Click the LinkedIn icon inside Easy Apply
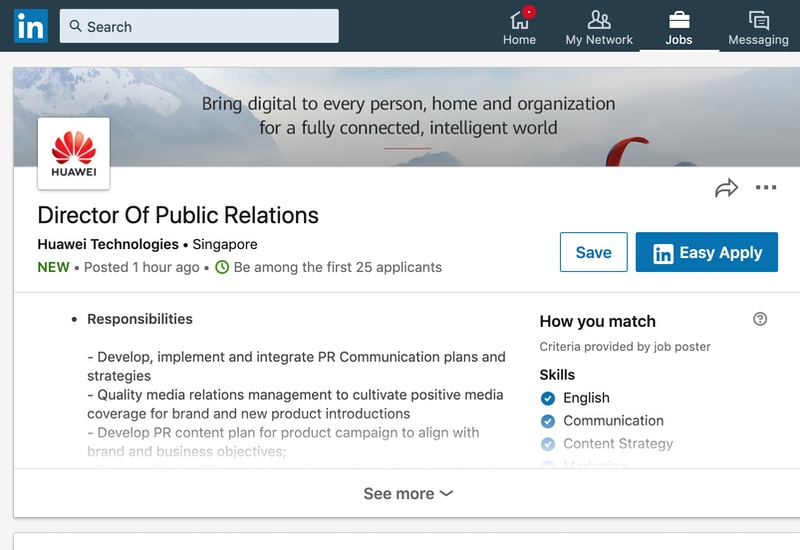This screenshot has width=800, height=550. pyautogui.click(x=663, y=253)
